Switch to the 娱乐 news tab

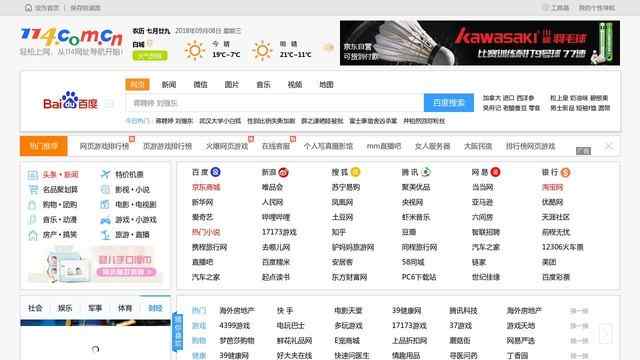click(65, 308)
